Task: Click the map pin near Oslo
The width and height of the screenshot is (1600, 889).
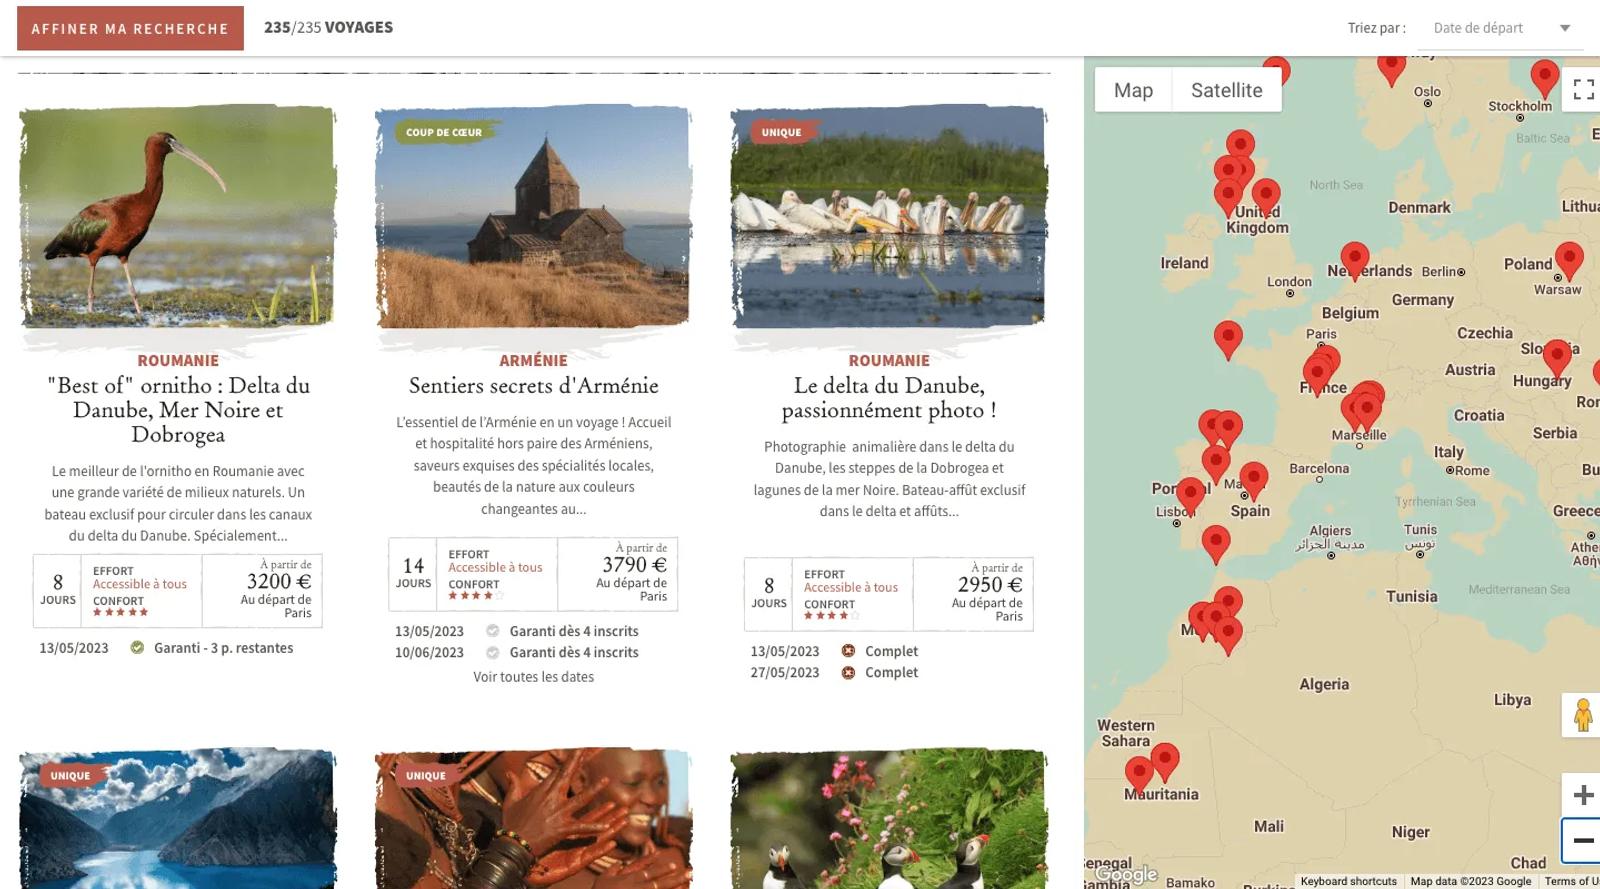Action: [1391, 68]
